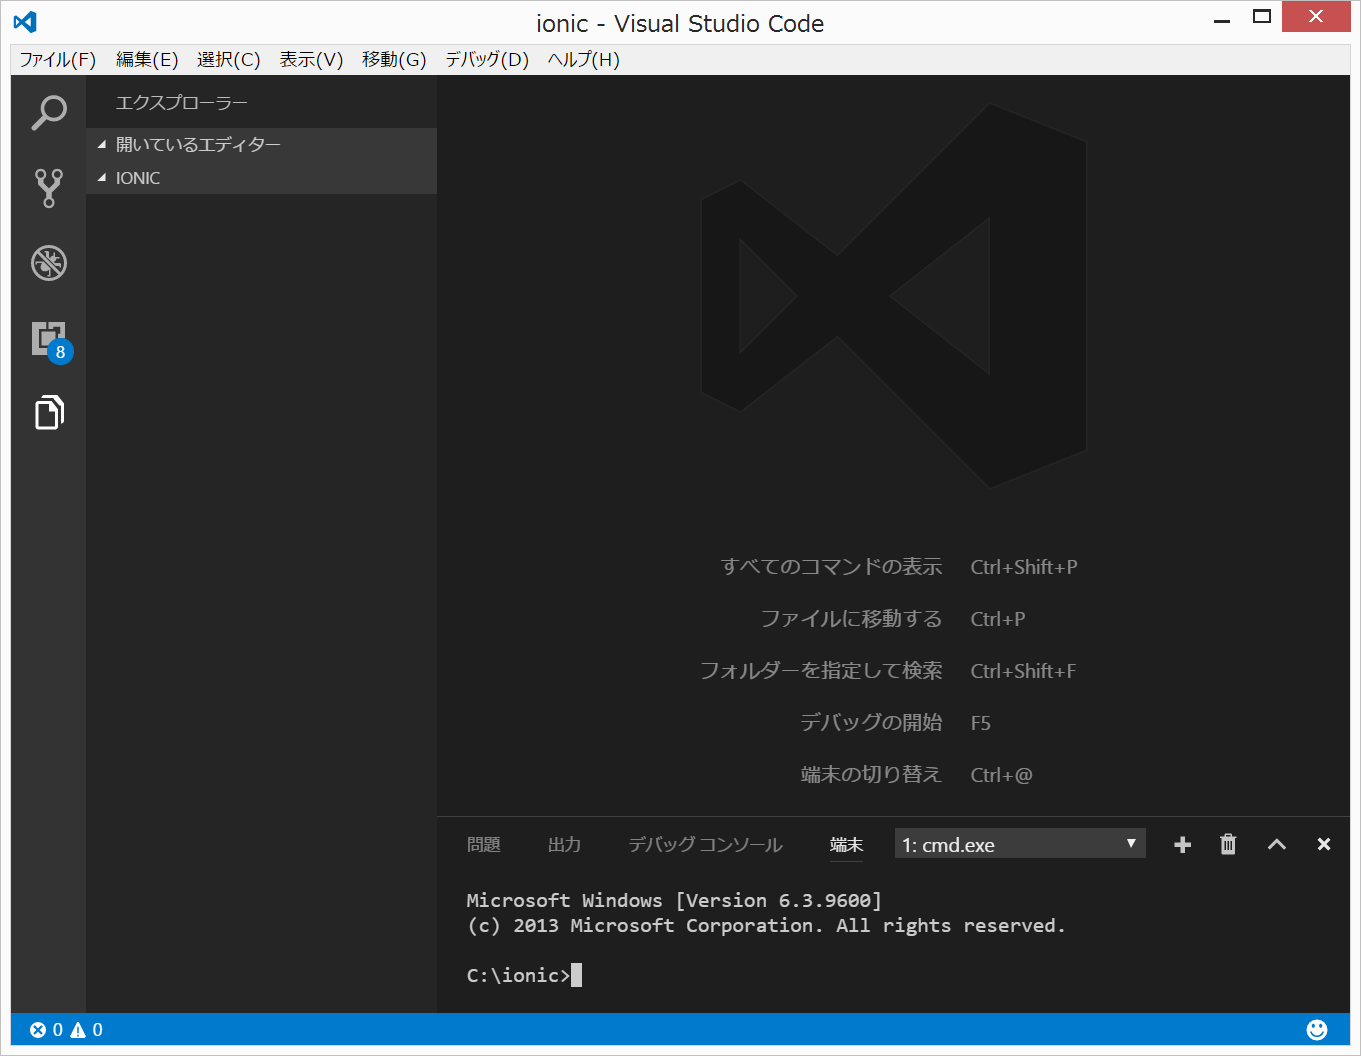Open the ファイル(F) menu

point(58,60)
